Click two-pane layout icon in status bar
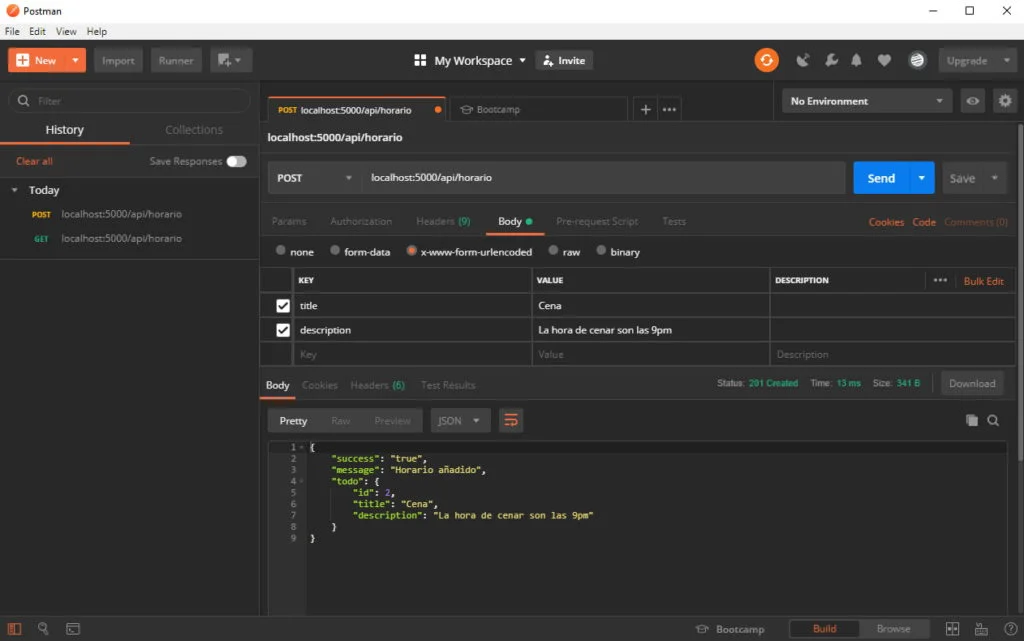 [x=952, y=629]
